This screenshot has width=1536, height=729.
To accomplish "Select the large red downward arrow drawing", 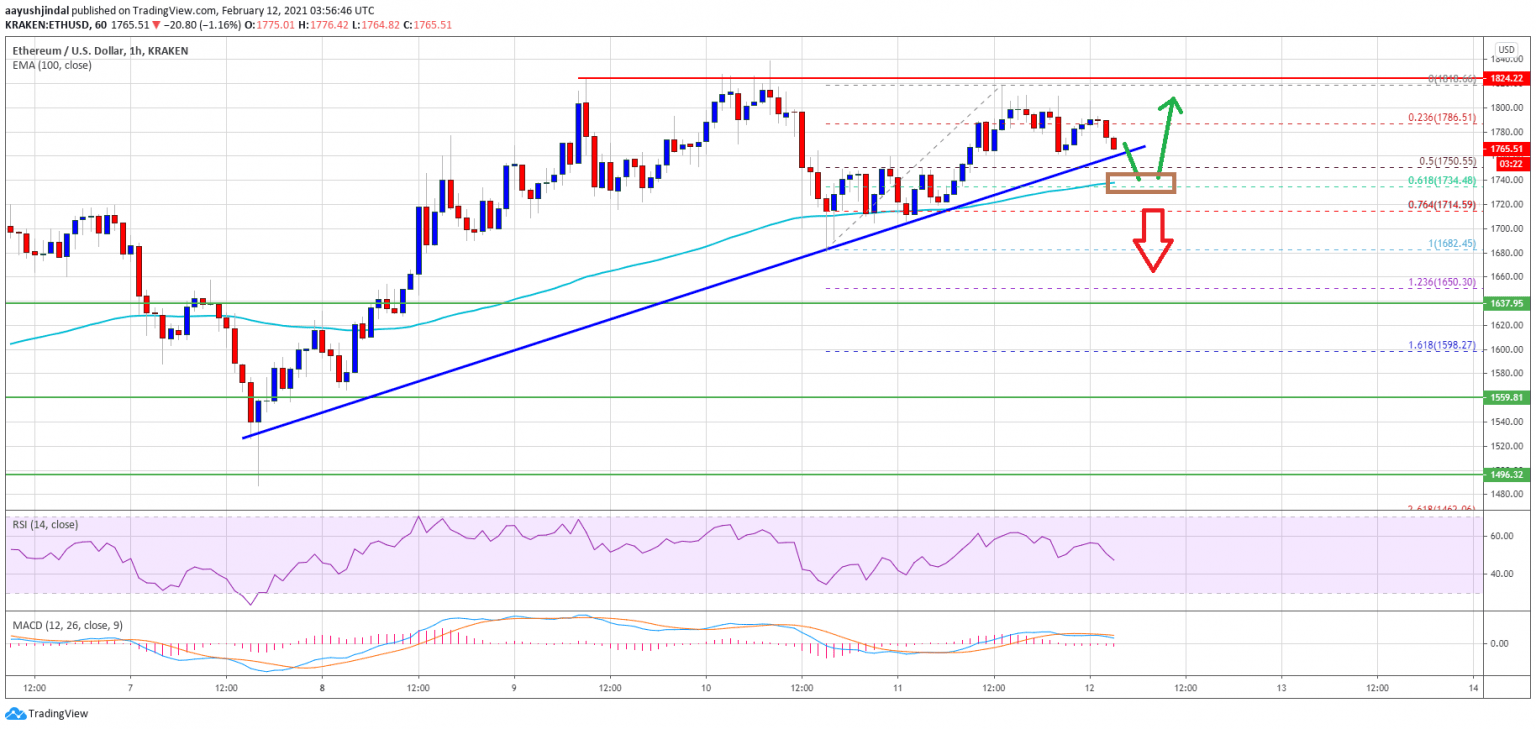I will [1154, 240].
